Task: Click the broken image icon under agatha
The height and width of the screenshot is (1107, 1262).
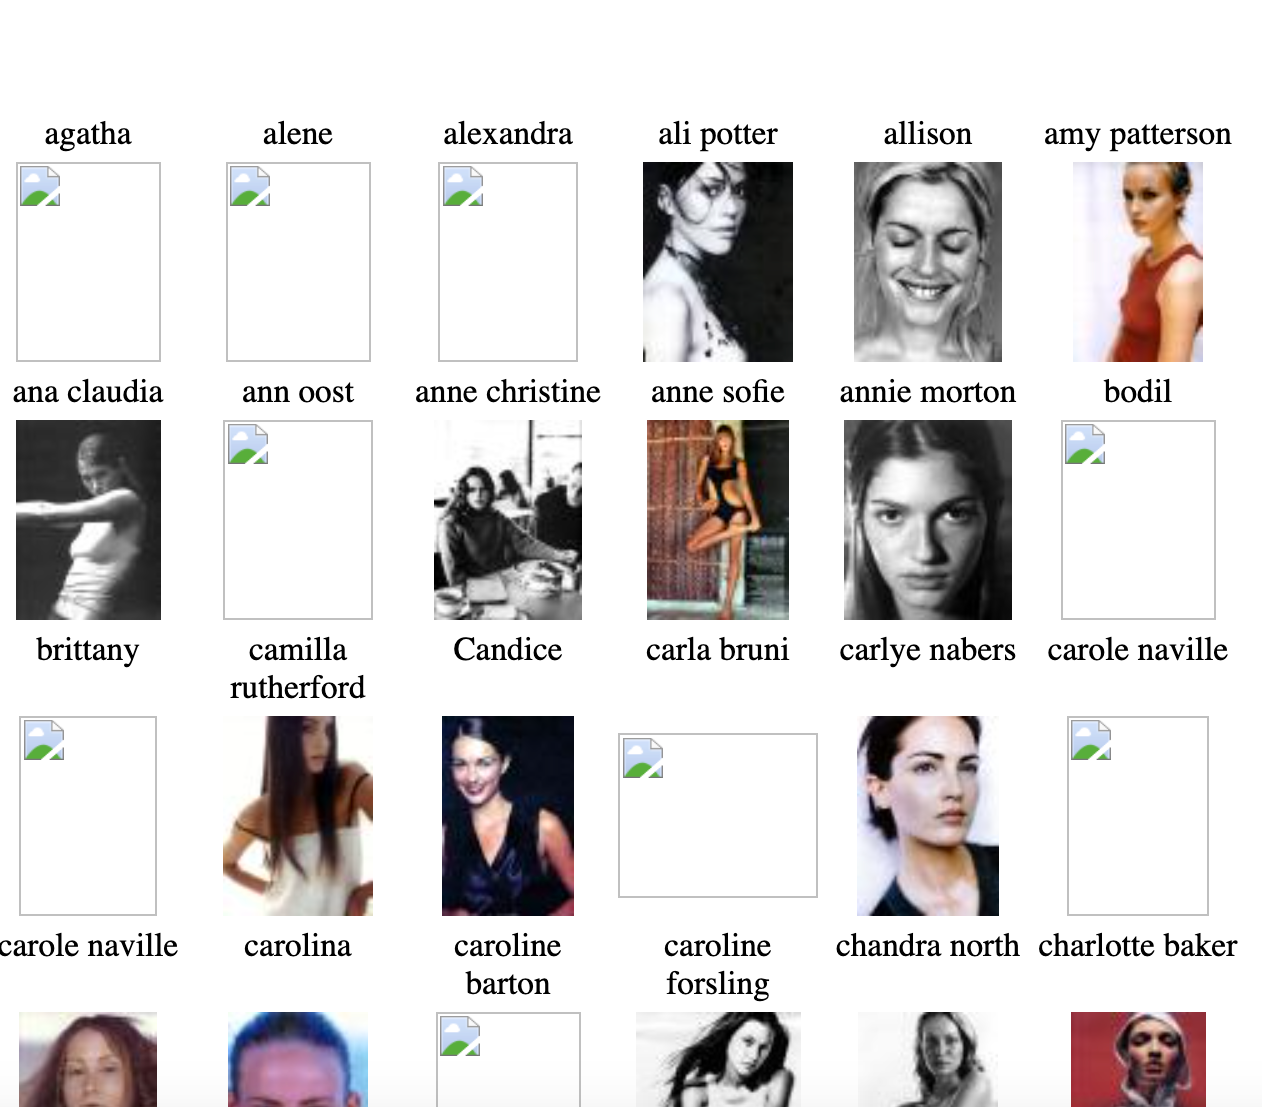Action: pyautogui.click(x=88, y=262)
